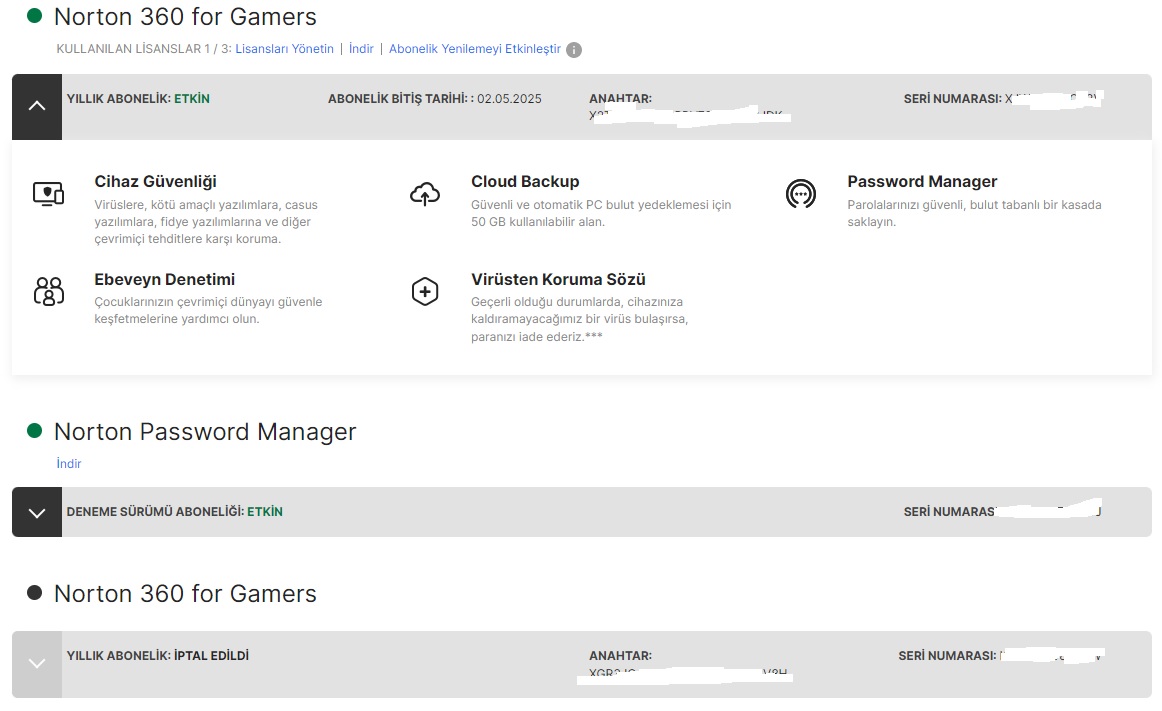Expand the Deneme Sürümü Aboneliği row
The image size is (1162, 711).
[37, 512]
